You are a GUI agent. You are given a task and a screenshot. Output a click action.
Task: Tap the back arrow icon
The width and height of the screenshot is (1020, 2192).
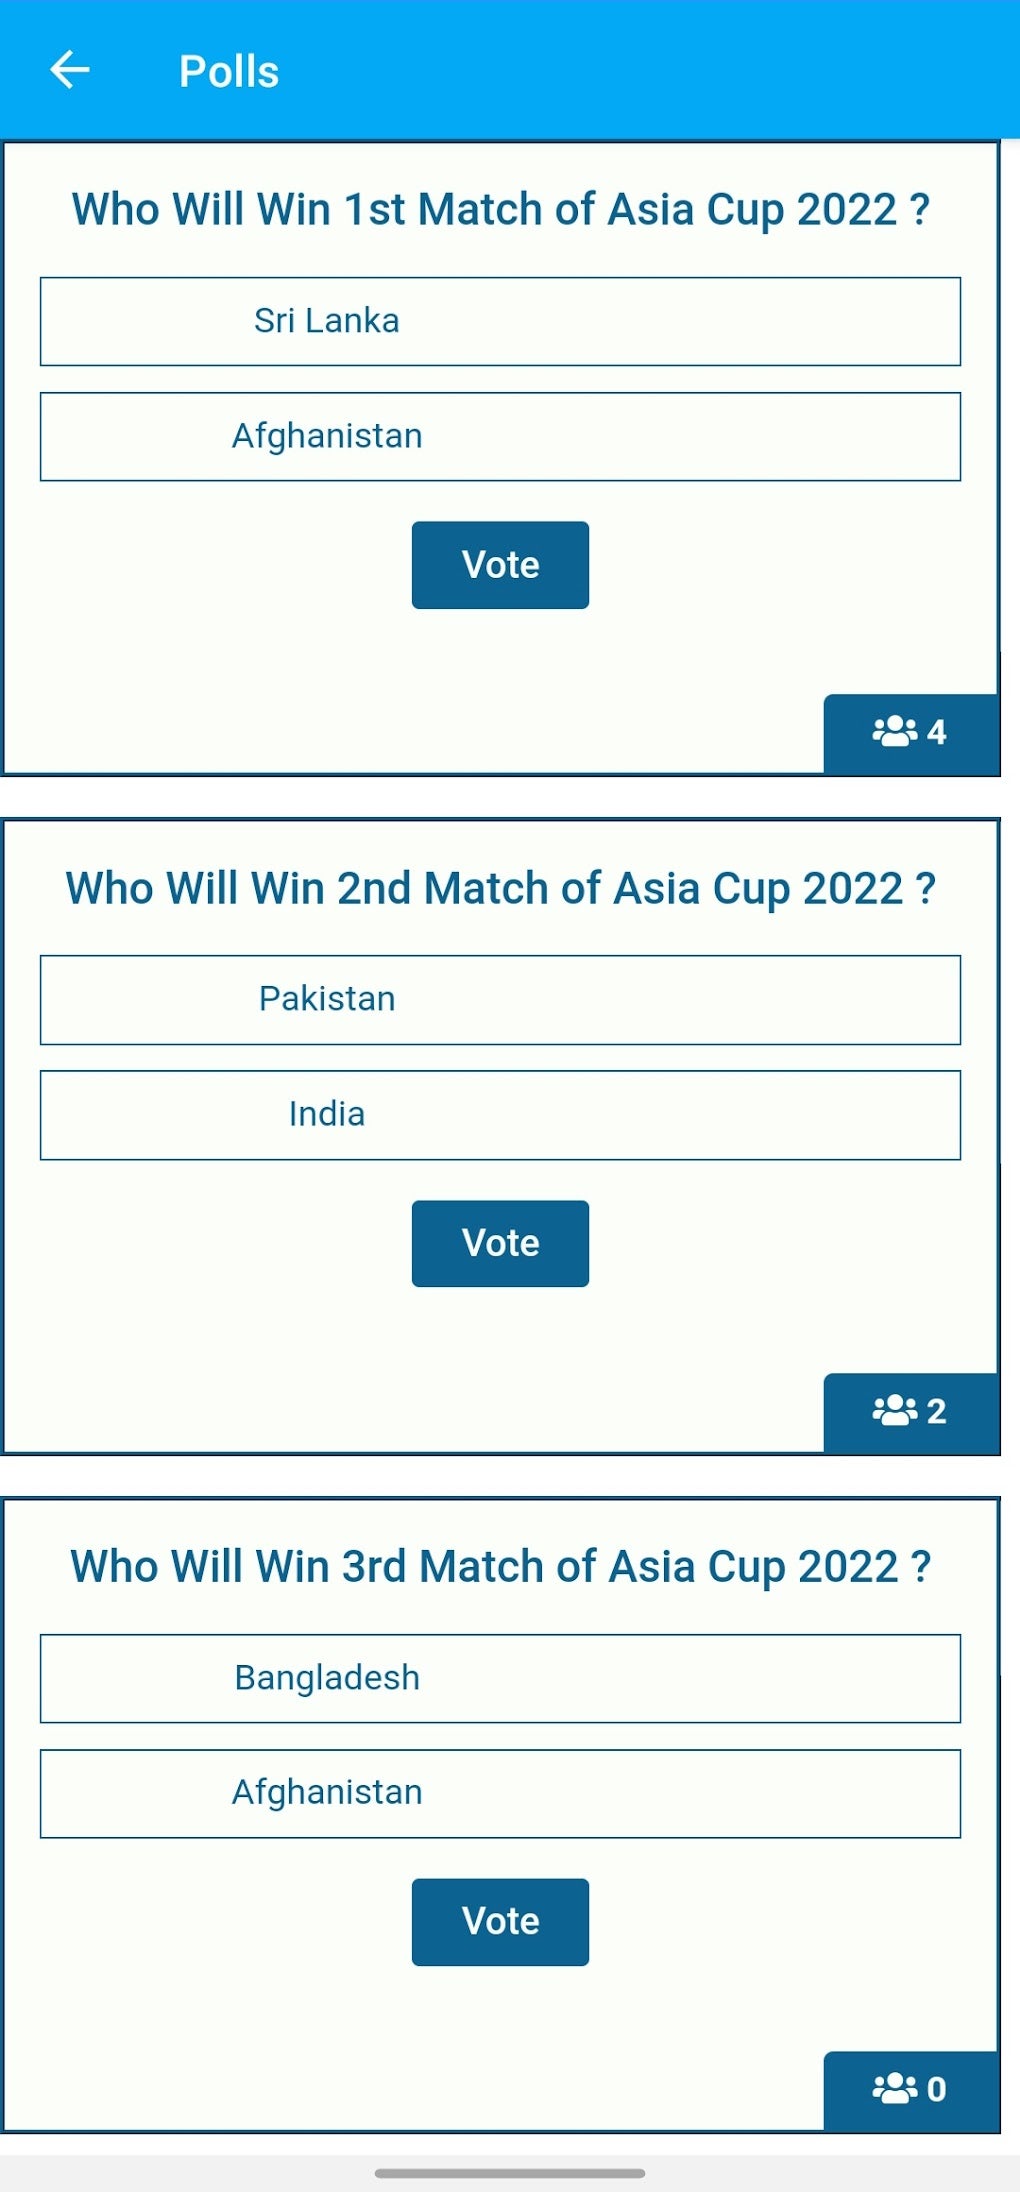70,70
